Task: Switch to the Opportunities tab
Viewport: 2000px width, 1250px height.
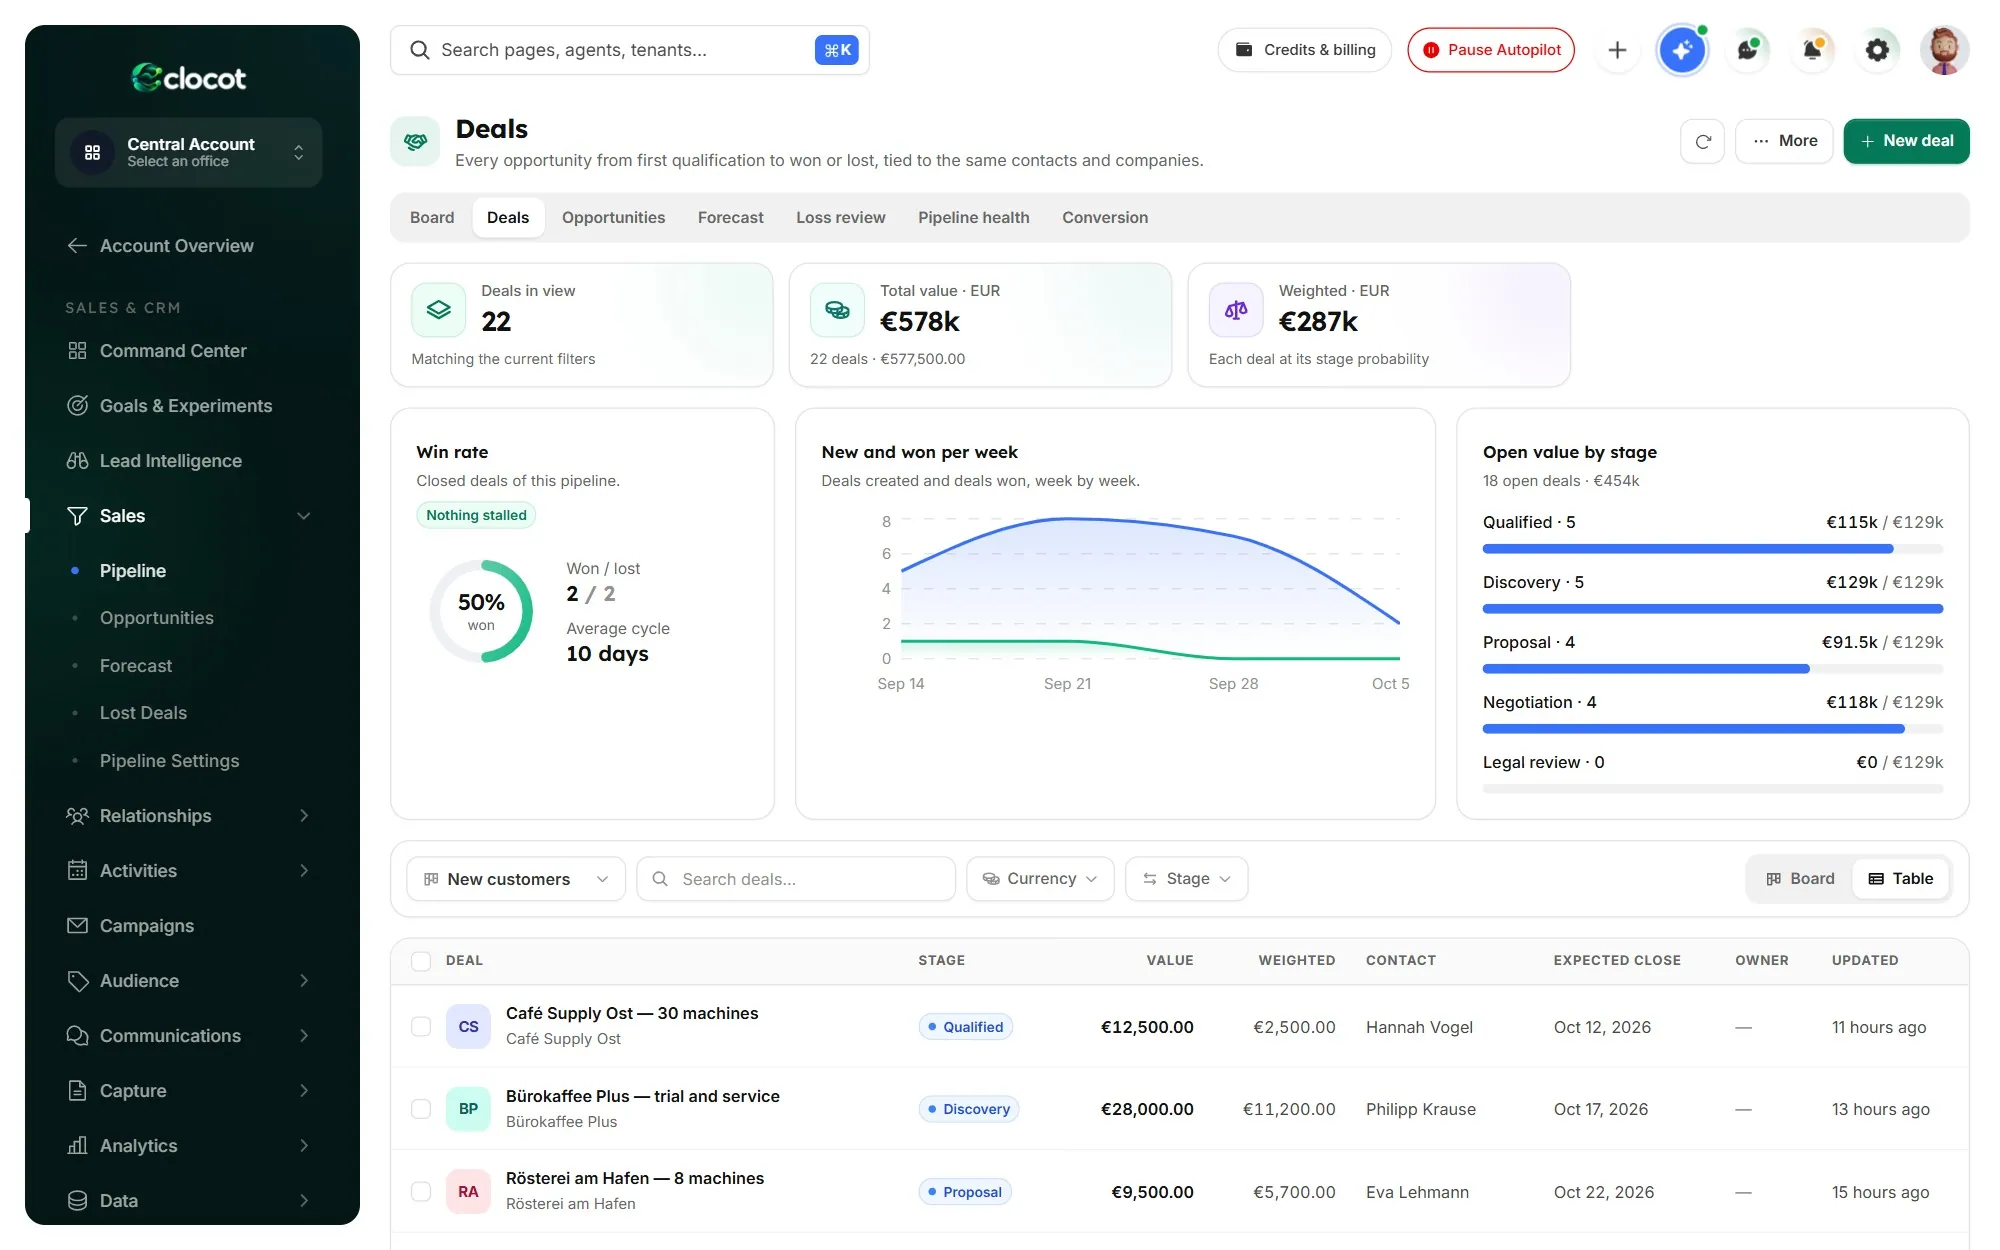Action: [x=613, y=218]
